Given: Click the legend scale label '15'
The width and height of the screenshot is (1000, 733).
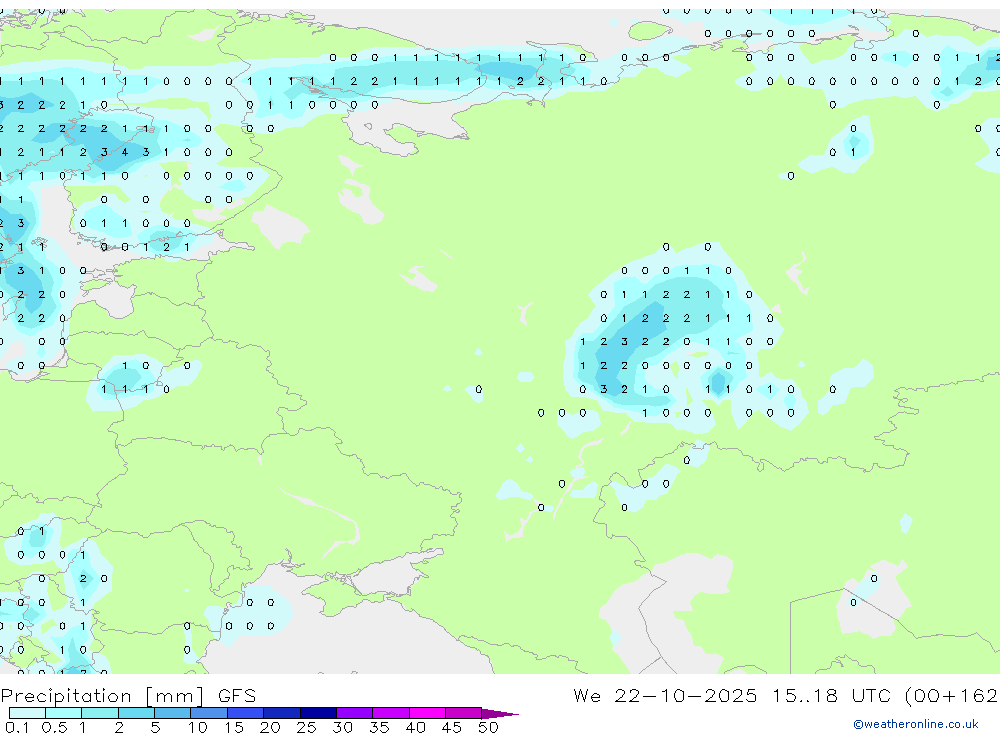Looking at the screenshot, I should tap(234, 727).
